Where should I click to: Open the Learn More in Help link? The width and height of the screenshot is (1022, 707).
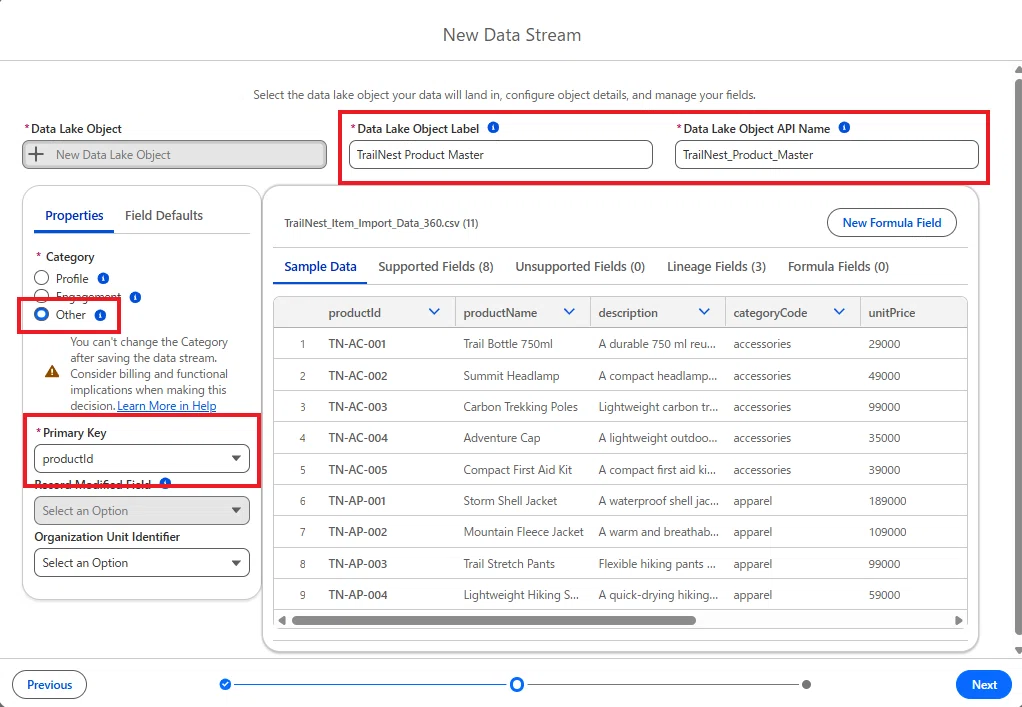coord(167,406)
